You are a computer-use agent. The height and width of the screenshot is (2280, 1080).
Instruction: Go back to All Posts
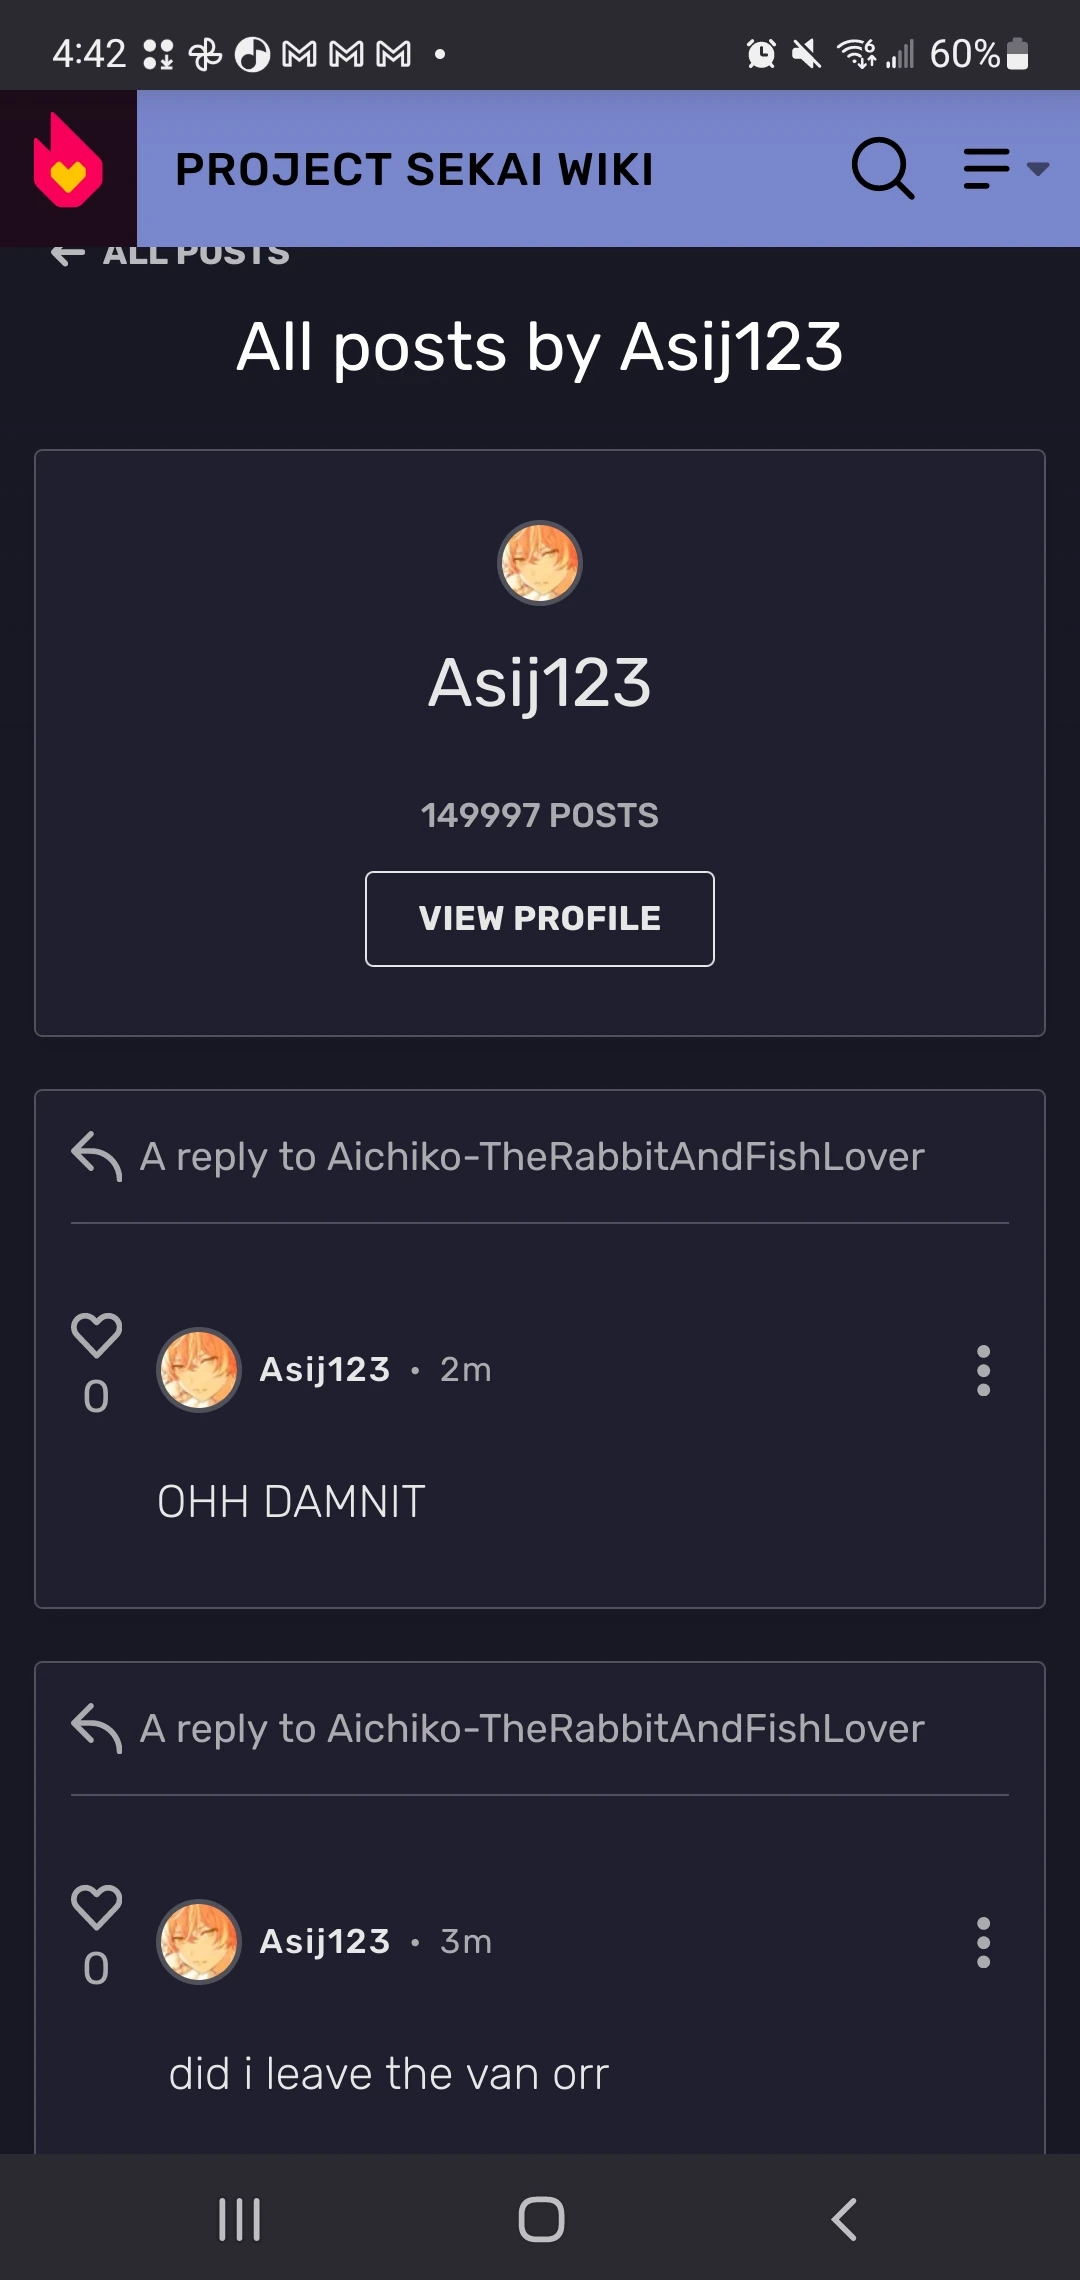tap(170, 254)
